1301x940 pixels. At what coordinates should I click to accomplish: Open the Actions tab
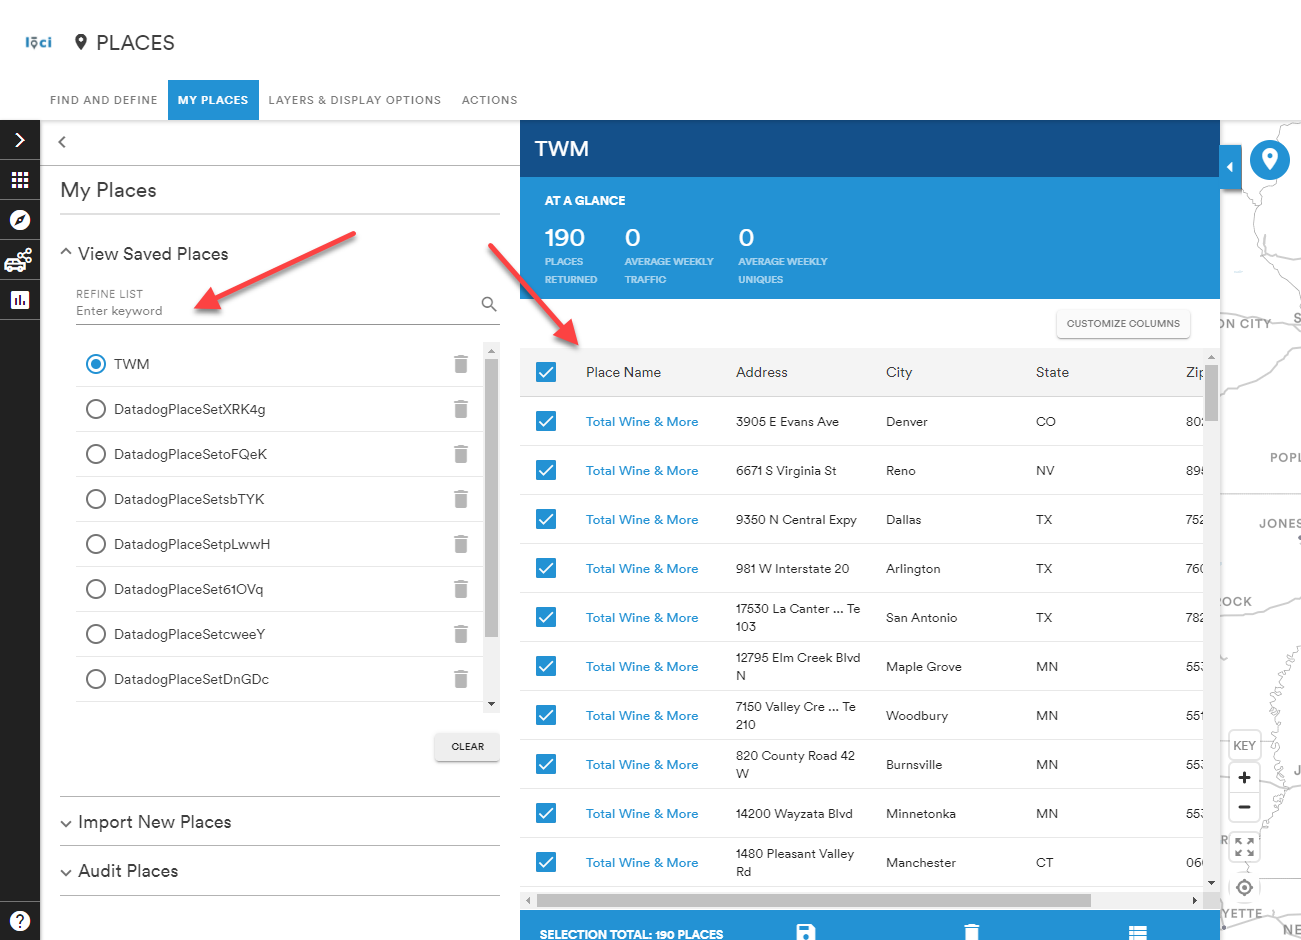click(490, 100)
